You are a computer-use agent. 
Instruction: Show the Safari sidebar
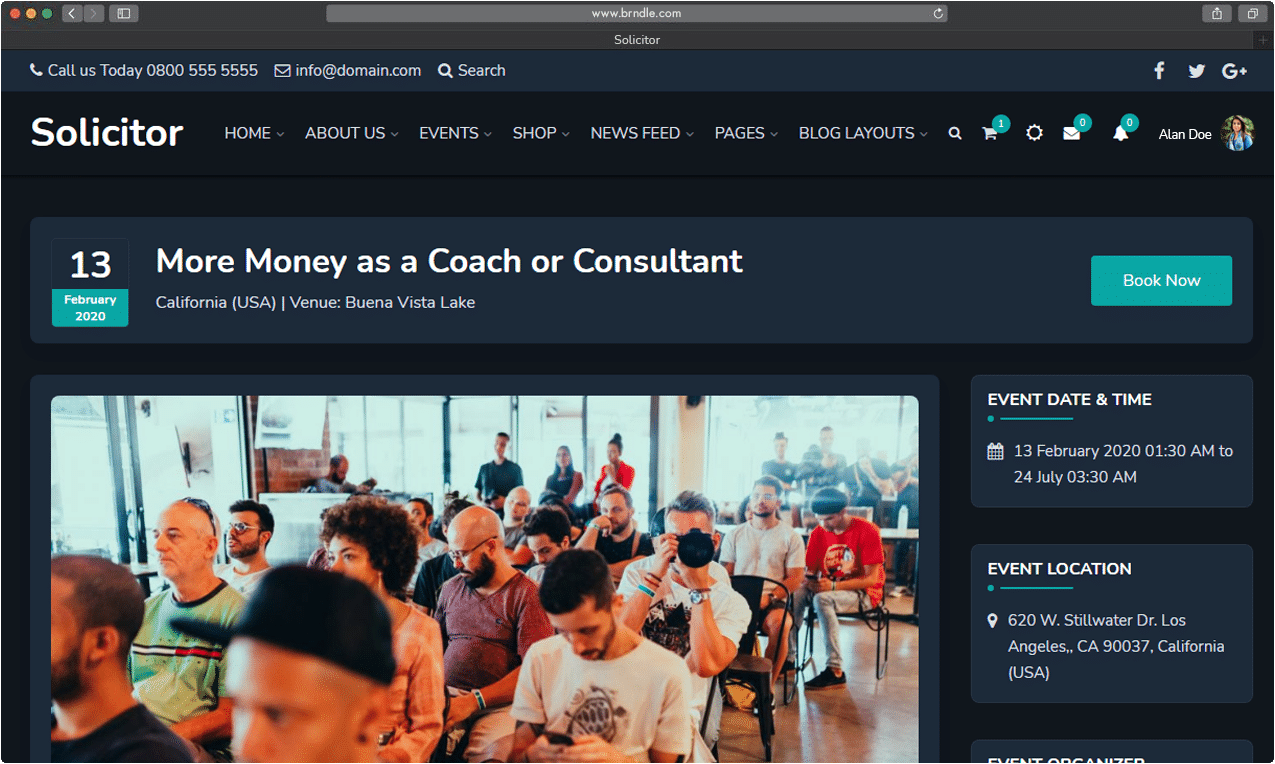124,13
